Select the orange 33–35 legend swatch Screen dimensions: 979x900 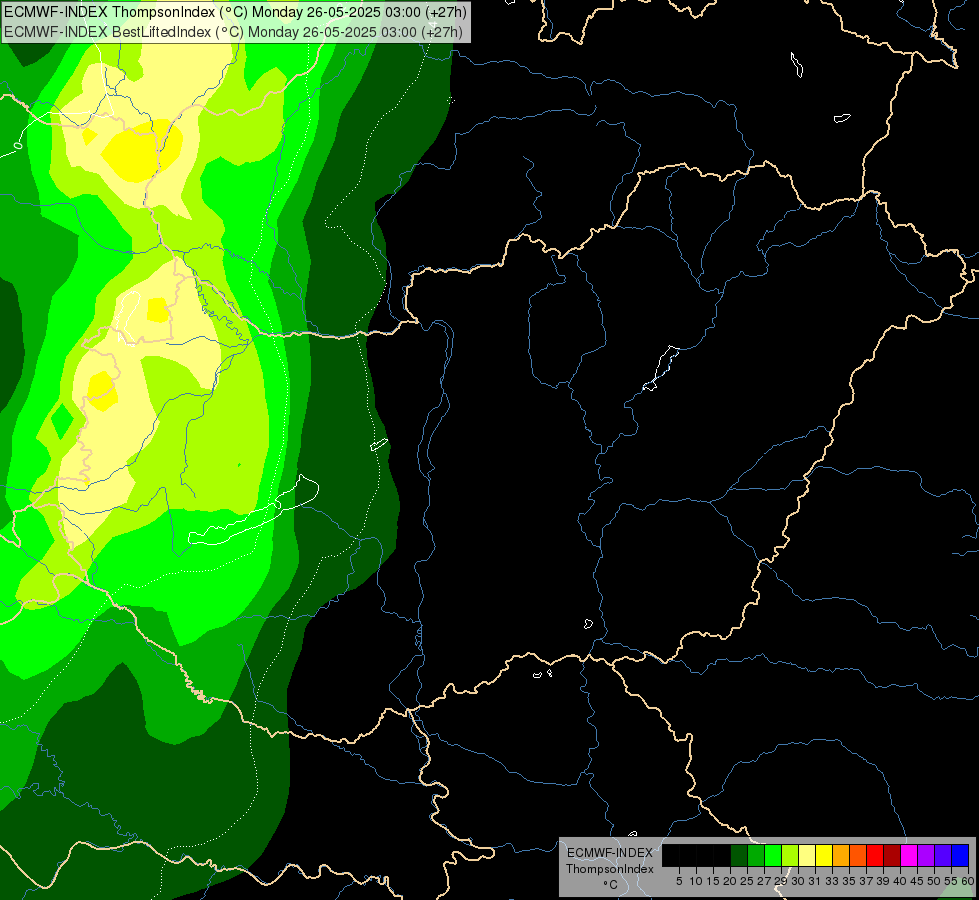click(x=841, y=855)
